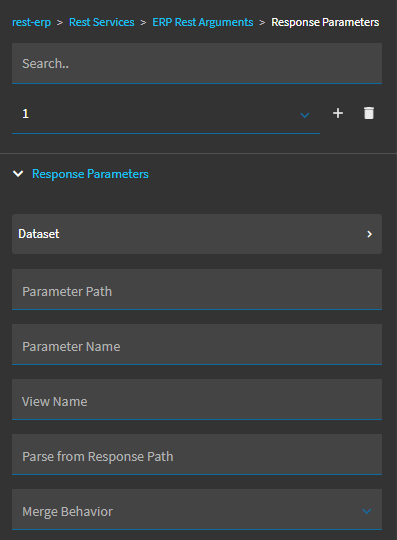Go to rest-erp in the breadcrumb
The height and width of the screenshot is (540, 397).
point(31,22)
